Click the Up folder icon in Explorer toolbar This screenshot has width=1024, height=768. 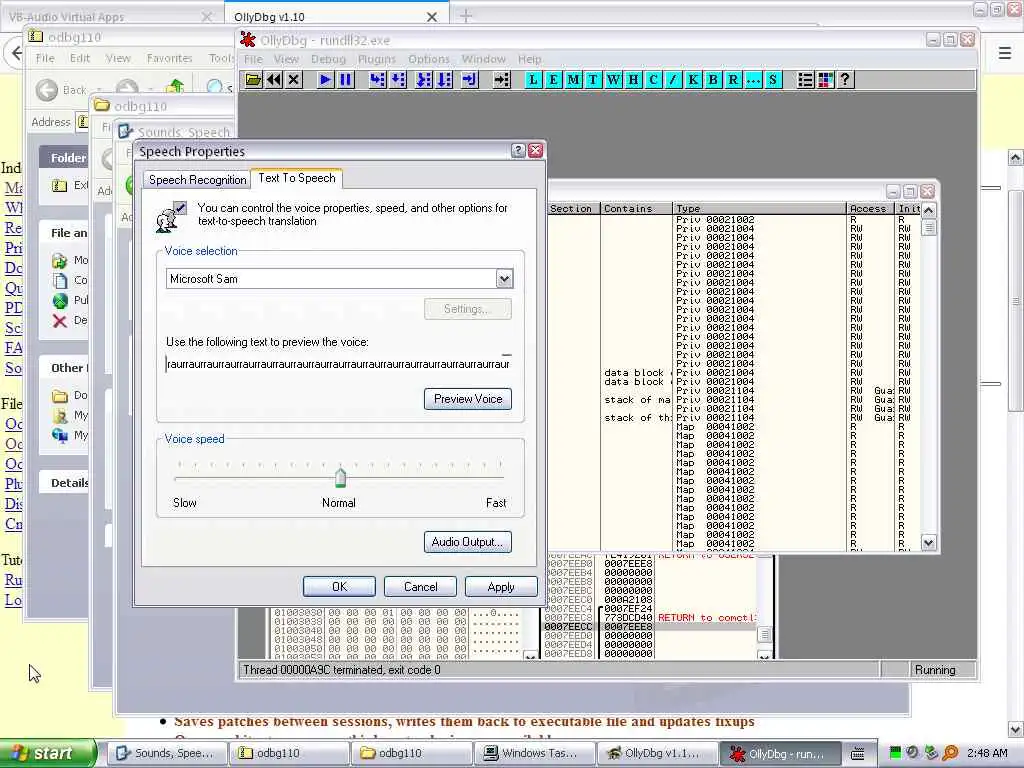[175, 88]
